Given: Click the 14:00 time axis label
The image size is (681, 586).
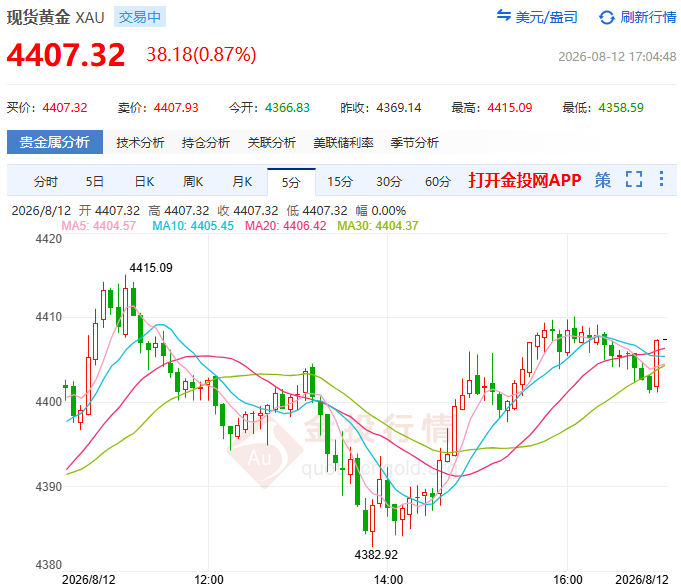Looking at the screenshot, I should tap(388, 580).
